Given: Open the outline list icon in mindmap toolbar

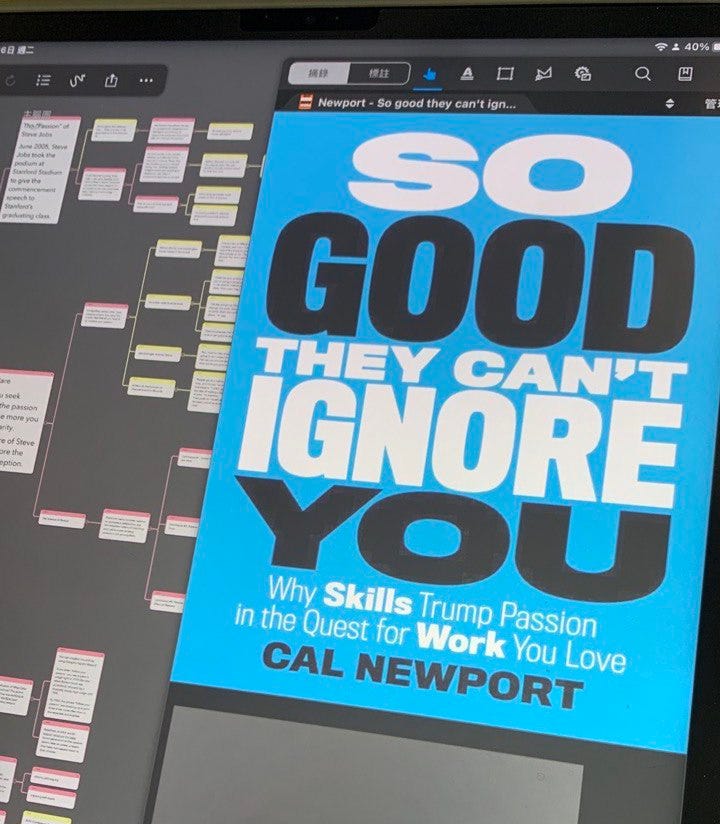Looking at the screenshot, I should tap(43, 80).
